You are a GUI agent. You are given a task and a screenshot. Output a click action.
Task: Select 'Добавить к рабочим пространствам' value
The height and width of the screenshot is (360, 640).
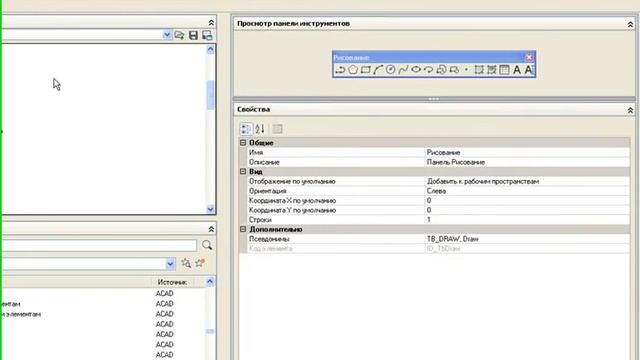pyautogui.click(x=483, y=181)
